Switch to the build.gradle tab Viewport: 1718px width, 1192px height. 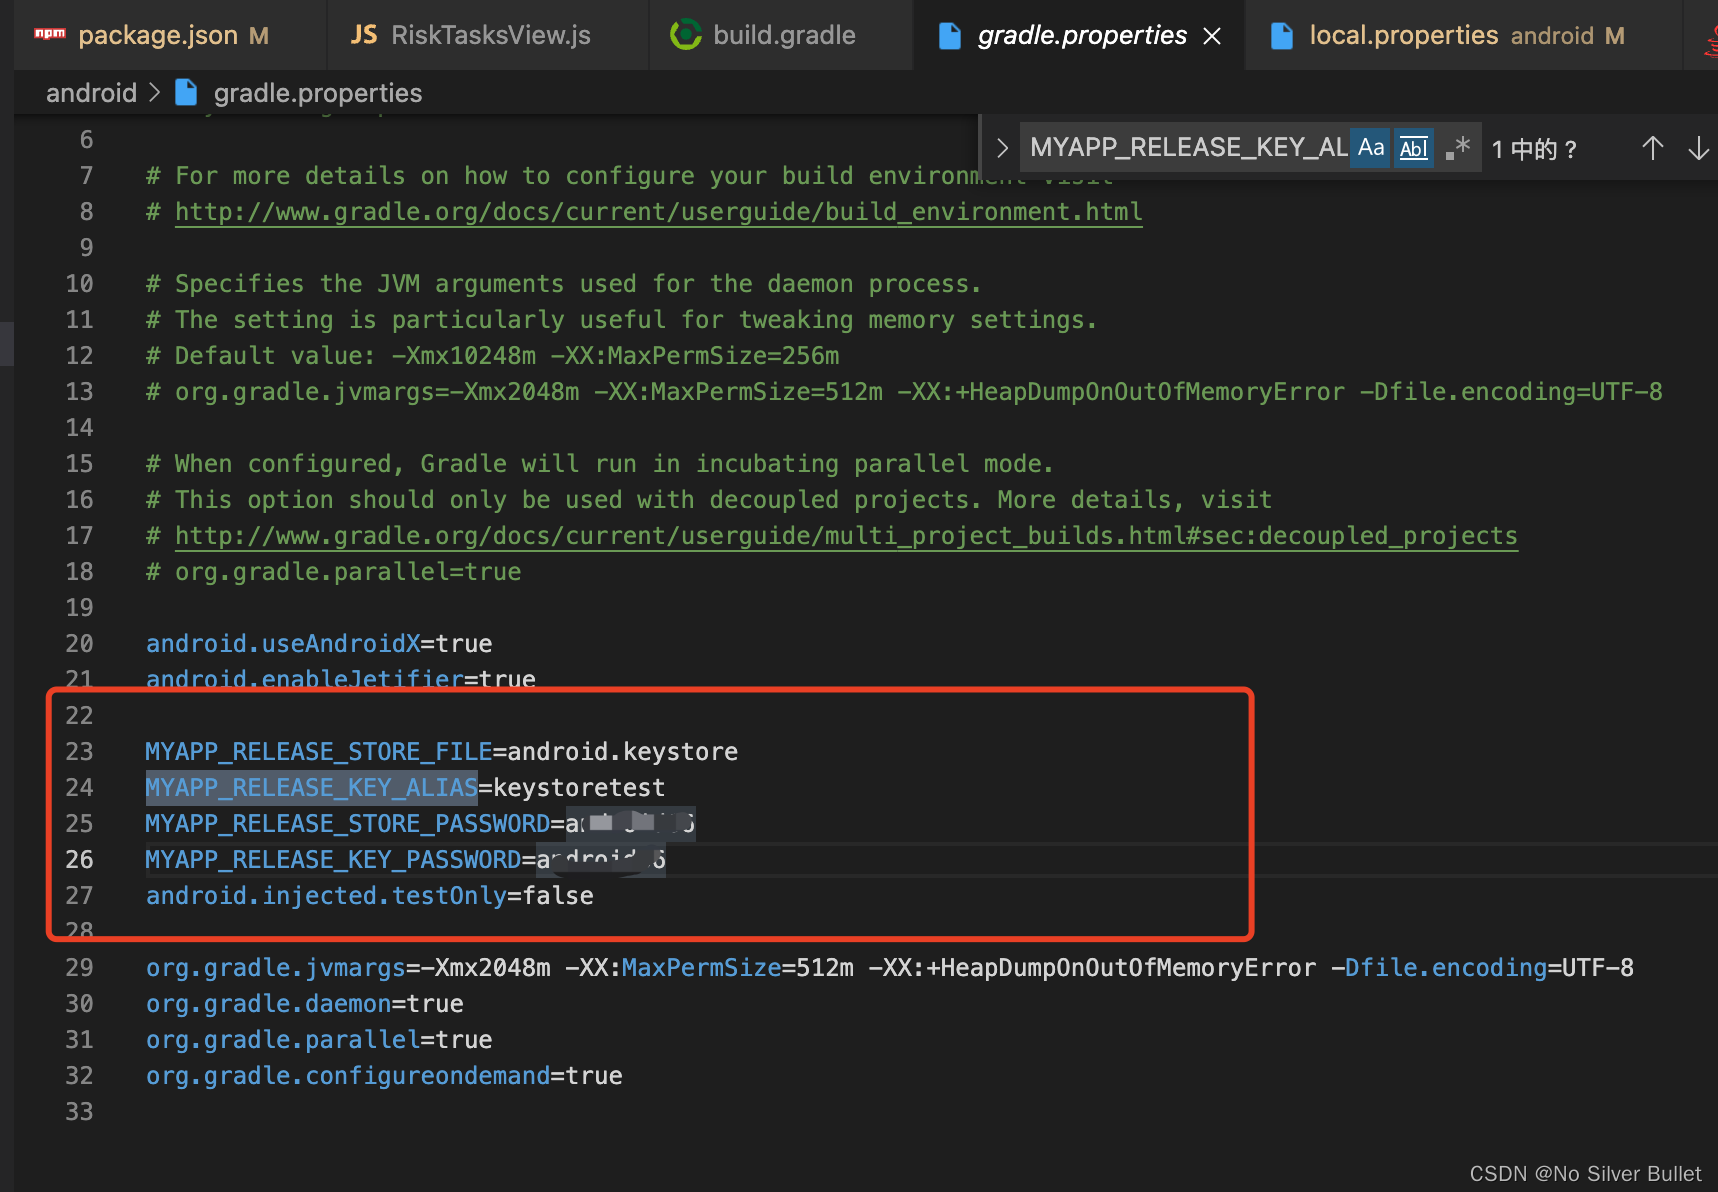pyautogui.click(x=783, y=34)
